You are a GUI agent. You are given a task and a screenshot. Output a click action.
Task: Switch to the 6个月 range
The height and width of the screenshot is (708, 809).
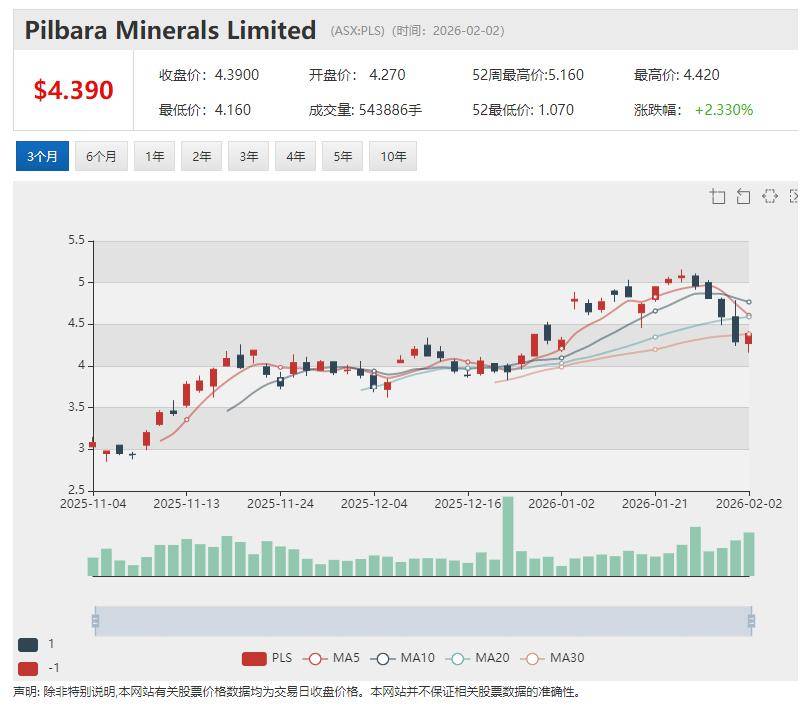(x=101, y=156)
